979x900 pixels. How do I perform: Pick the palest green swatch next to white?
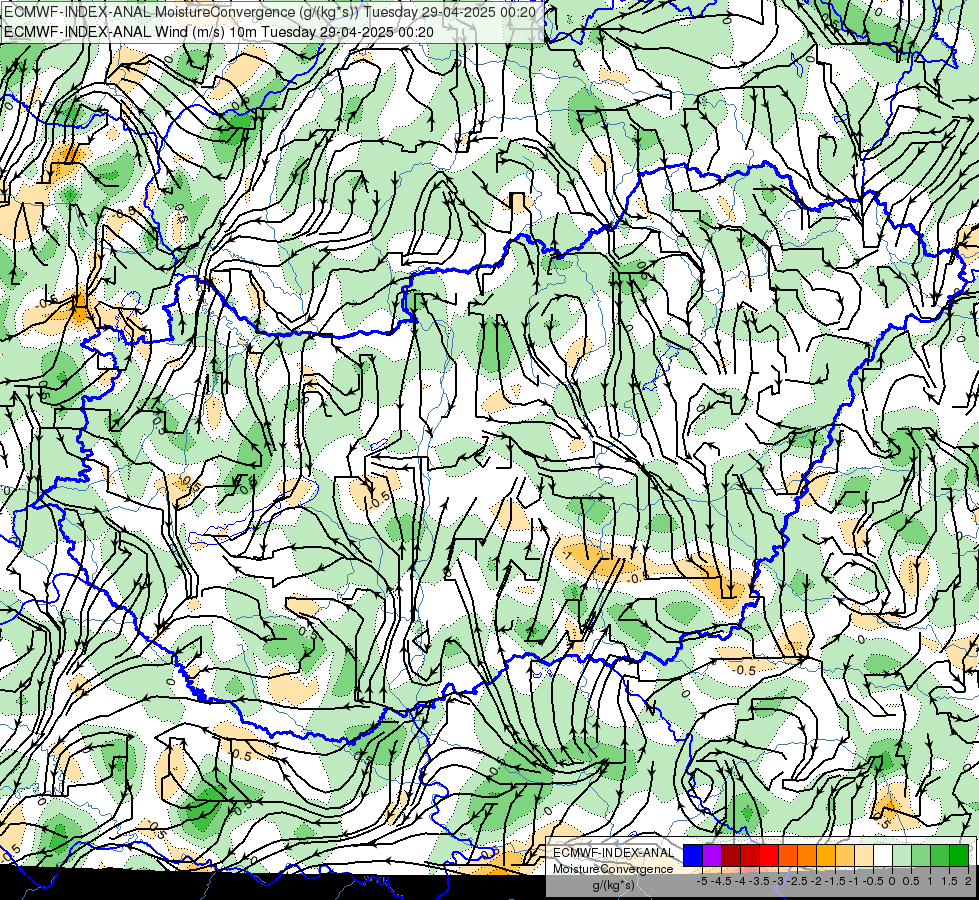[902, 855]
